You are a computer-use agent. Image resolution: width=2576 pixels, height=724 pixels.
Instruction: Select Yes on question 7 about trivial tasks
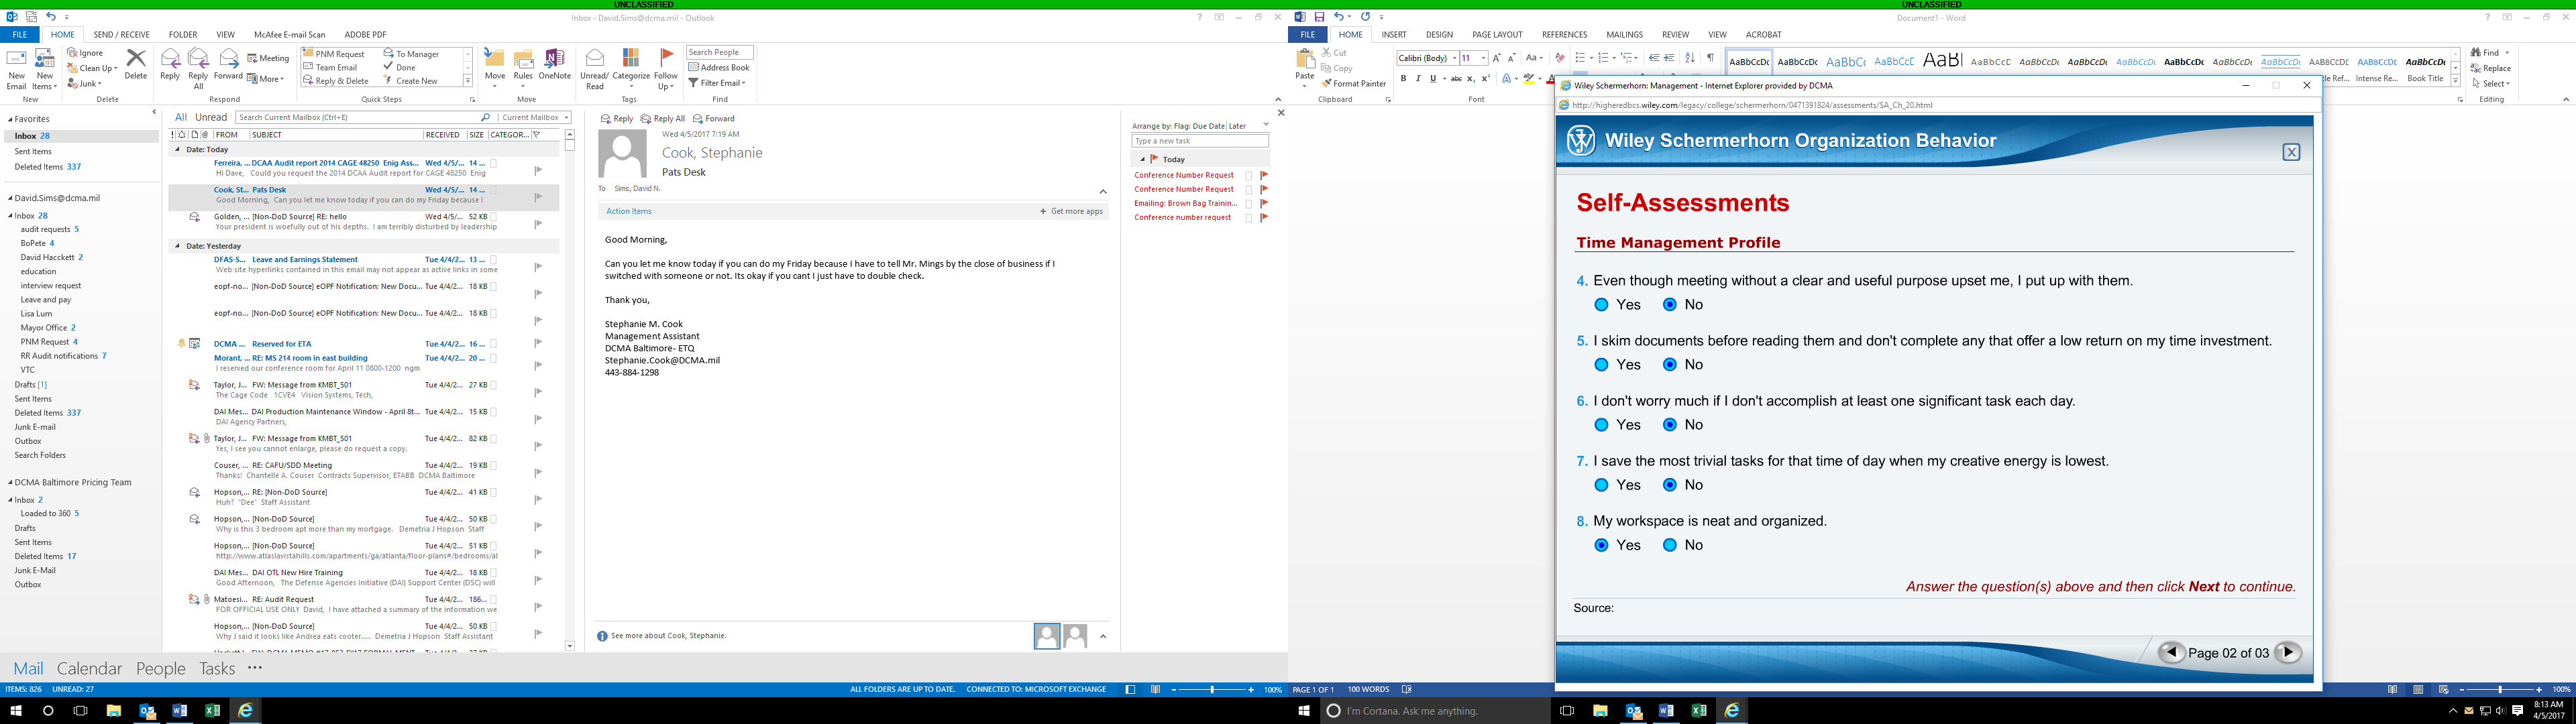click(x=1601, y=485)
